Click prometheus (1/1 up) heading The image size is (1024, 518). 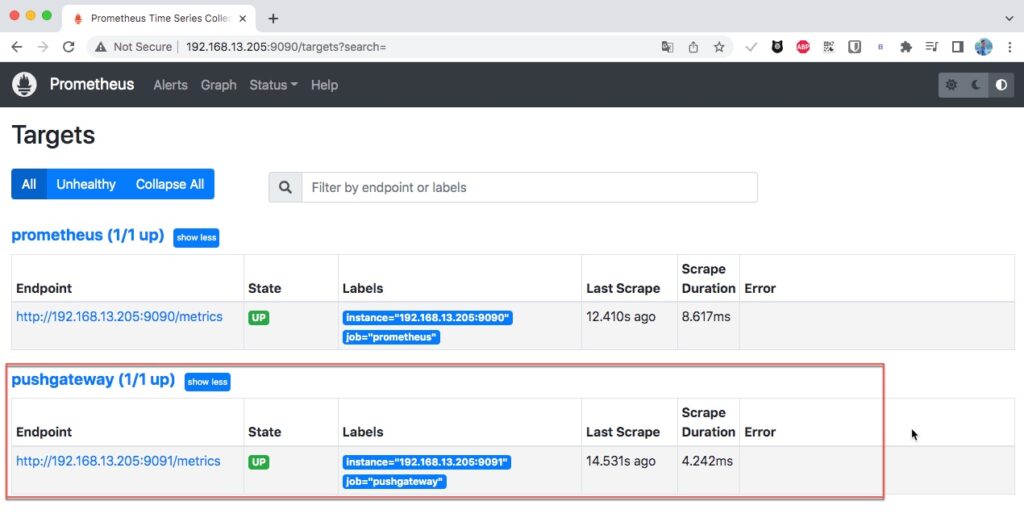click(88, 235)
